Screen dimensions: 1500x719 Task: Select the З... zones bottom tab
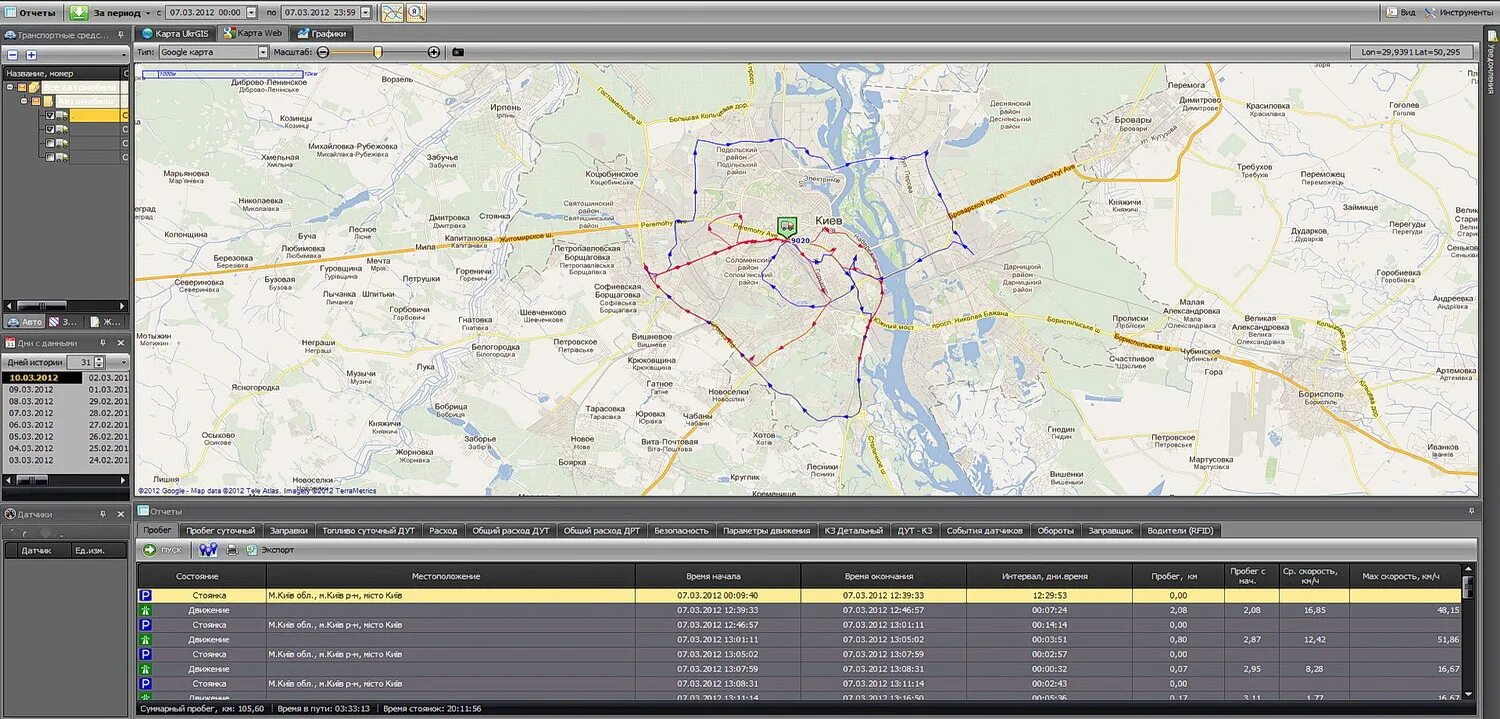(x=64, y=322)
